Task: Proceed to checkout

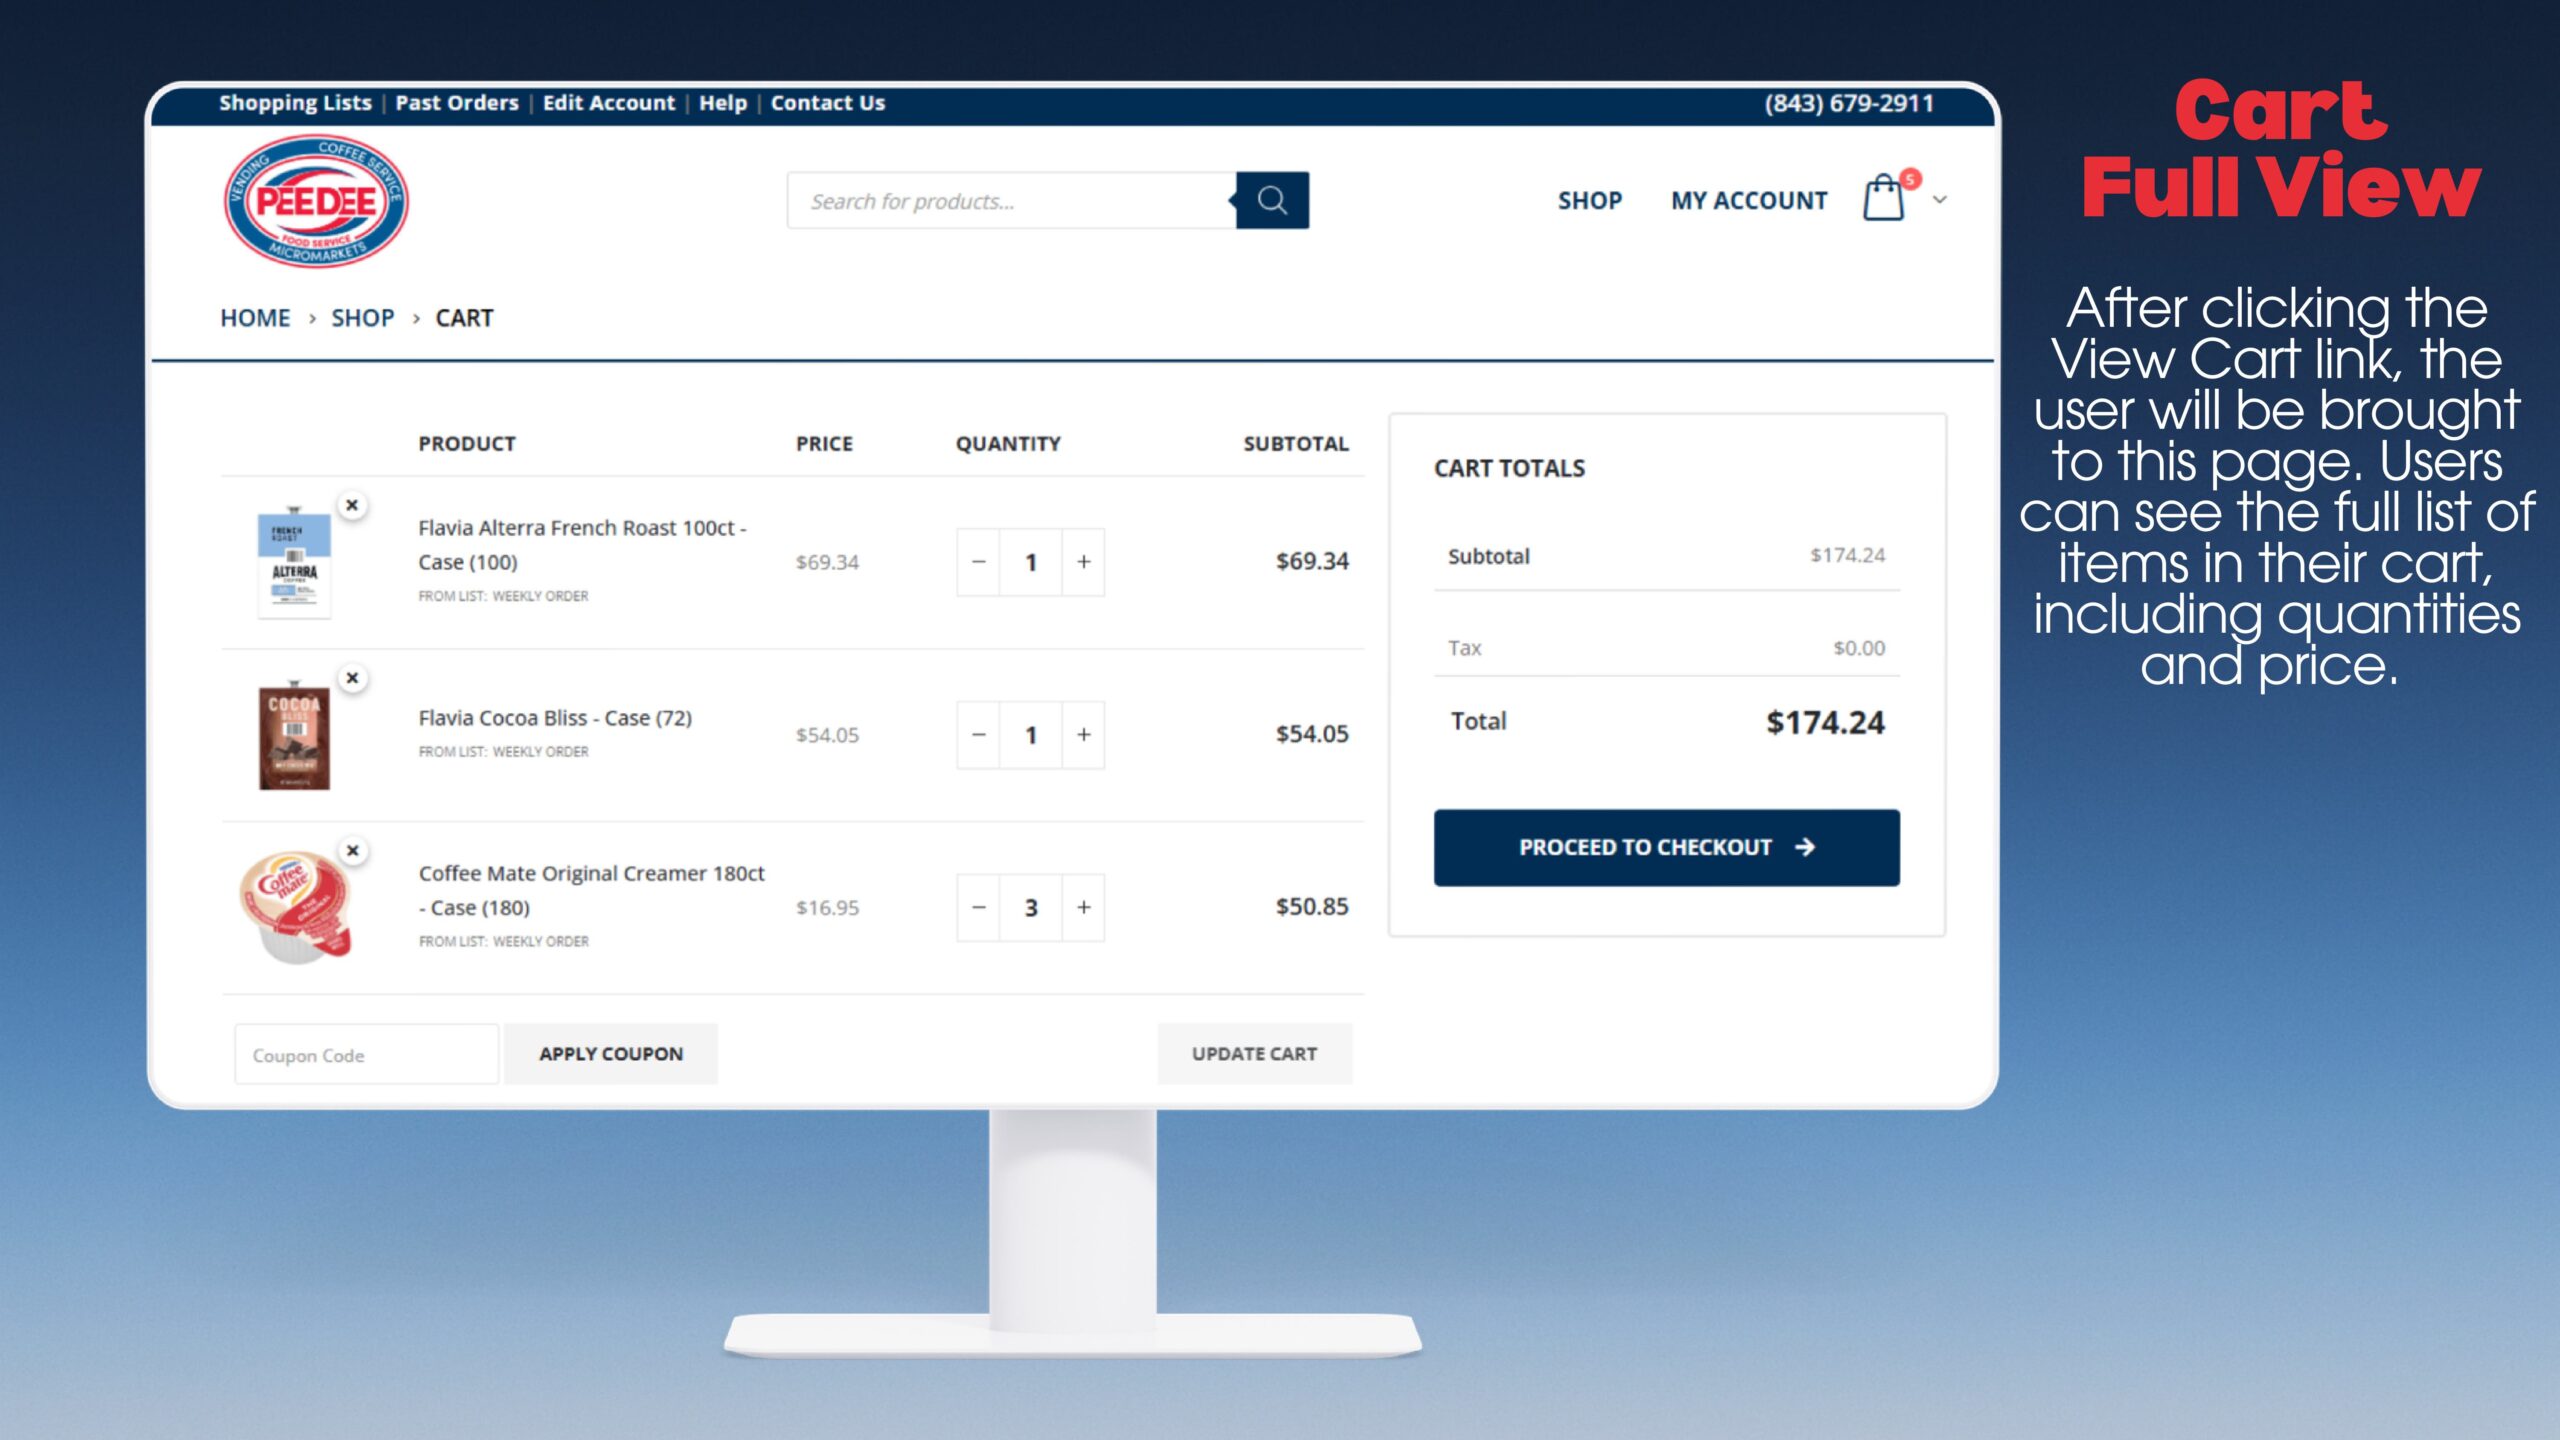Action: click(1666, 848)
